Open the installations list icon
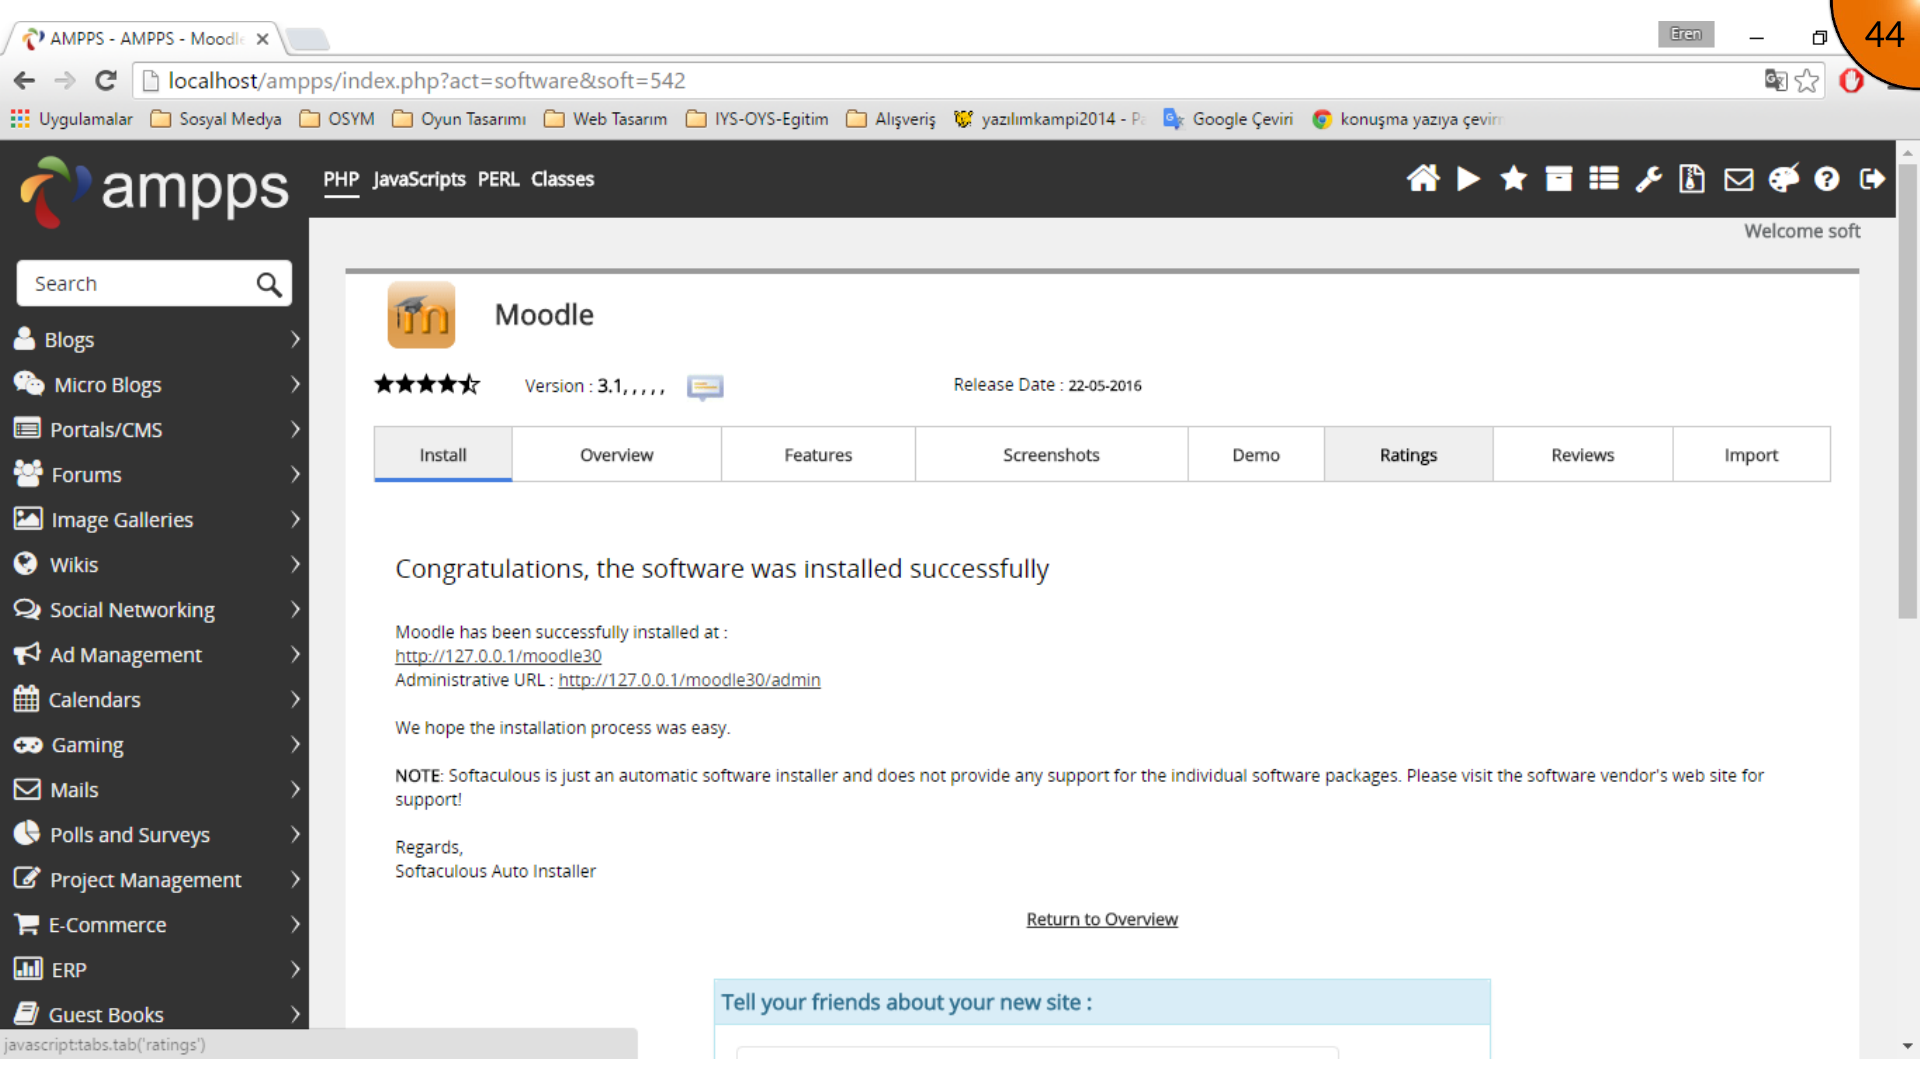Screen dimensions: 1921x1080 (1604, 179)
